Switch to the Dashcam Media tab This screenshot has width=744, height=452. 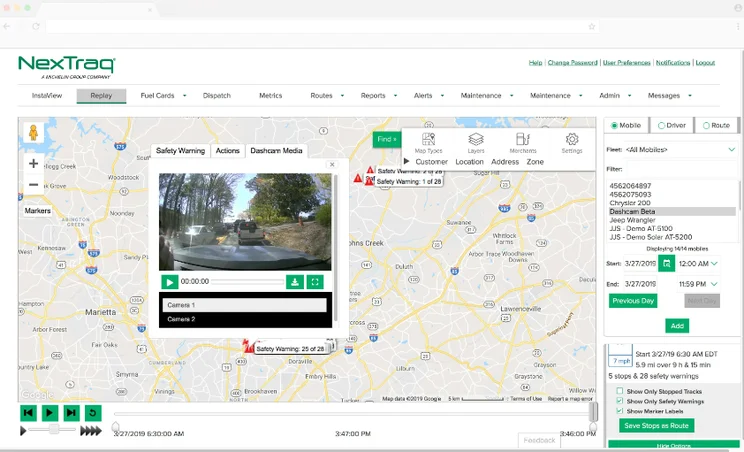[276, 151]
